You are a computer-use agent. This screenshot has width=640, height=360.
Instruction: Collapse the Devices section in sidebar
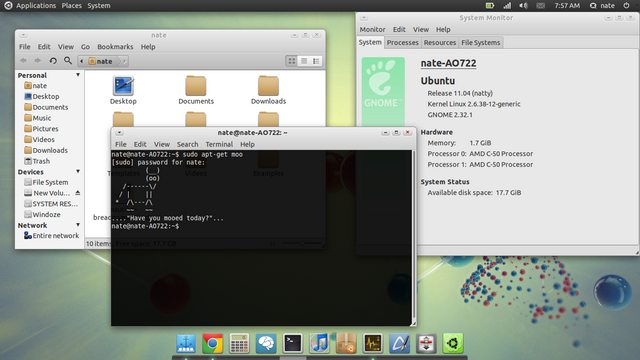pyautogui.click(x=78, y=171)
